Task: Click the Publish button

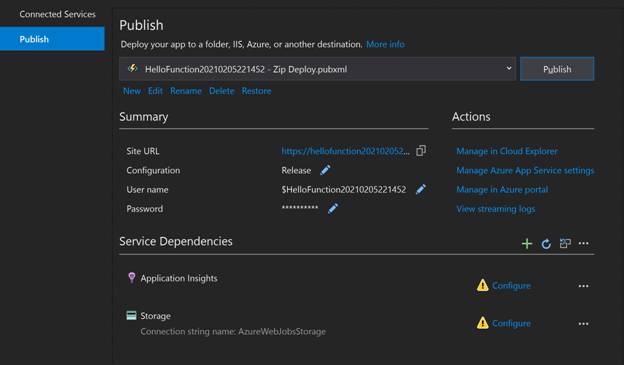Action: (x=557, y=69)
